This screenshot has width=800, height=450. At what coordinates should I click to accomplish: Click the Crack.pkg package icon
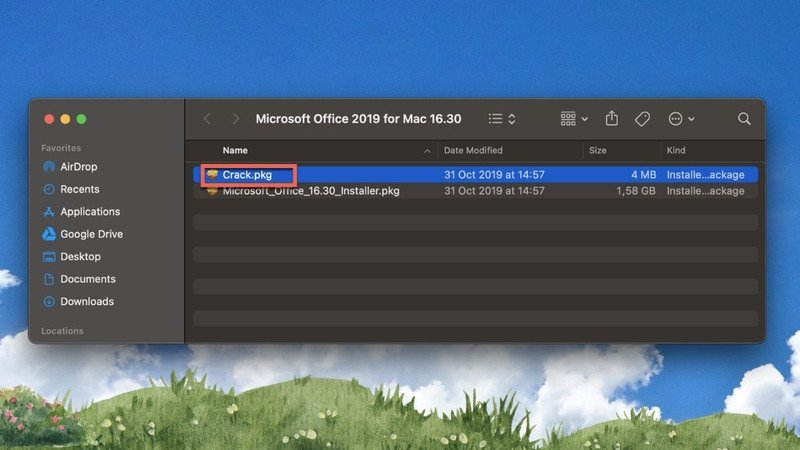coord(212,175)
